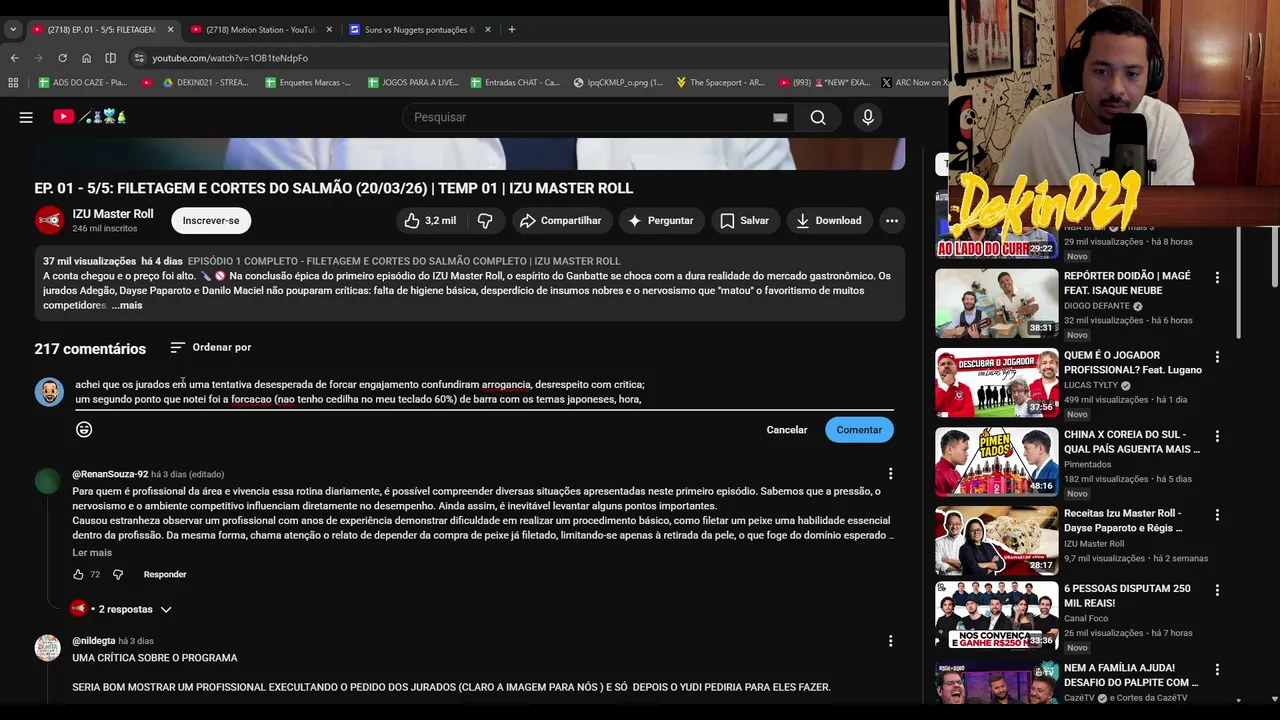
Task: Open options for Receitas Izu Master Roll video
Action: click(x=1217, y=515)
